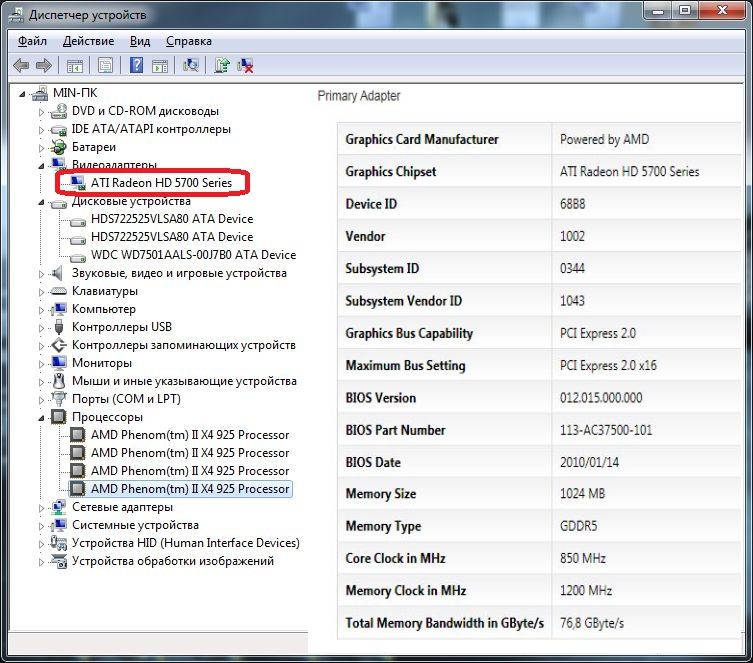753x663 pixels.
Task: Expand Звуковые, видео и игровые устройства
Action: [41, 274]
